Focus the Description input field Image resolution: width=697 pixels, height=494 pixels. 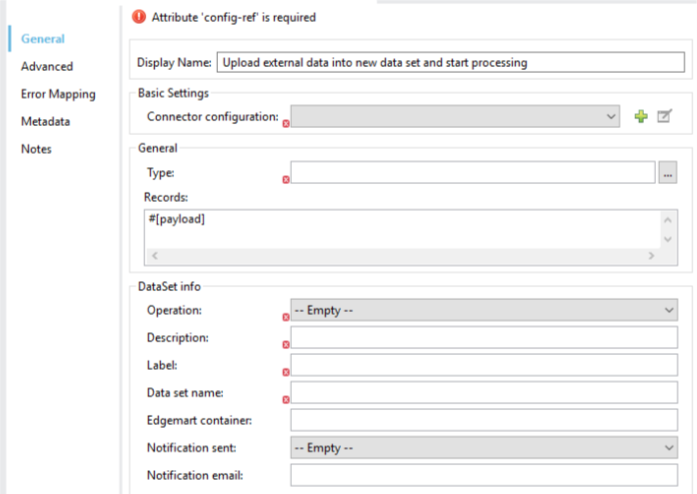pos(484,338)
